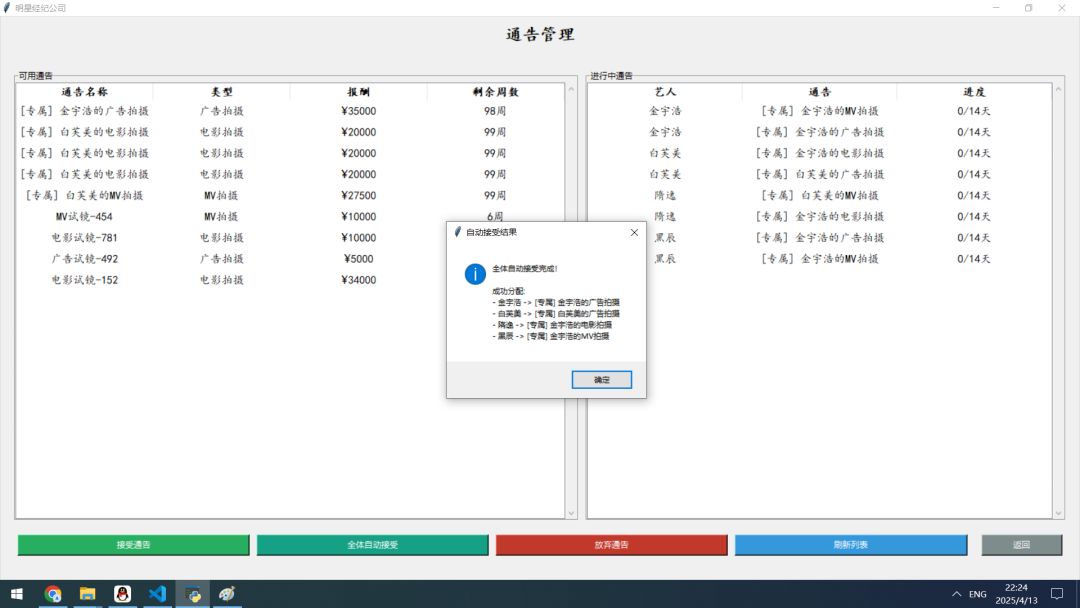Click '¥10000' in the 电影试镜-781 row
1080x608 pixels.
(358, 238)
